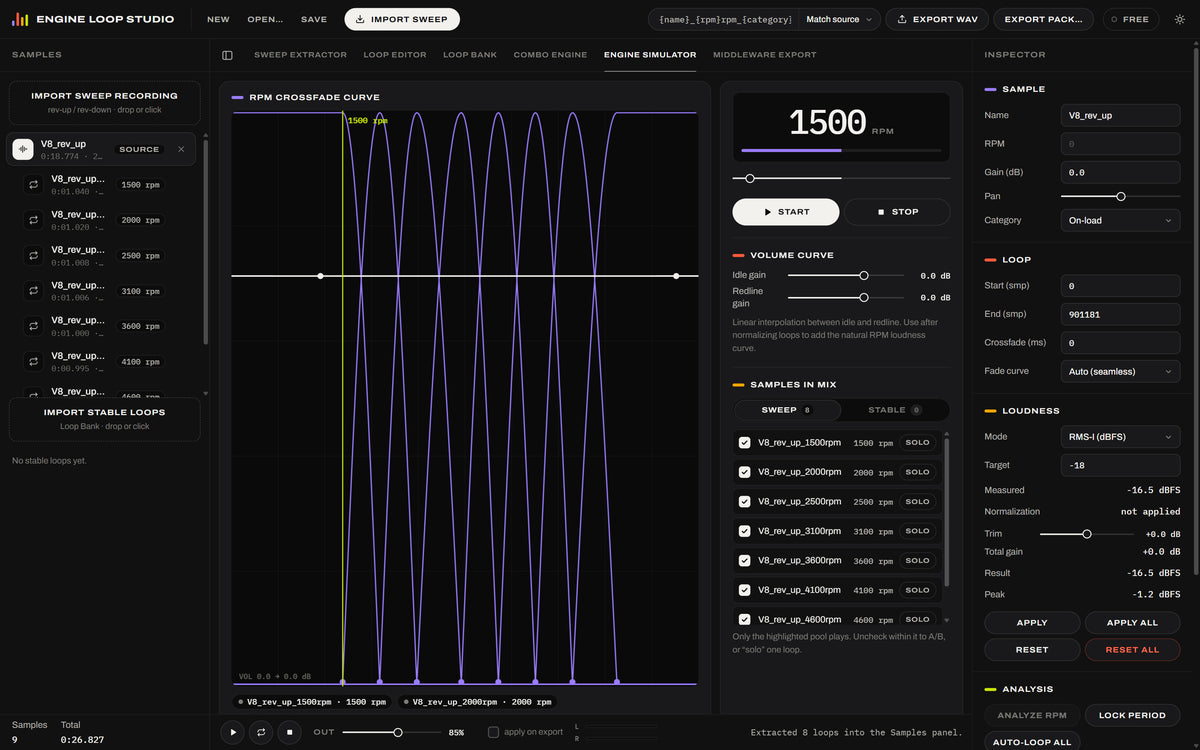
Task: Click the right white point on the volume line
Action: pyautogui.click(x=676, y=276)
